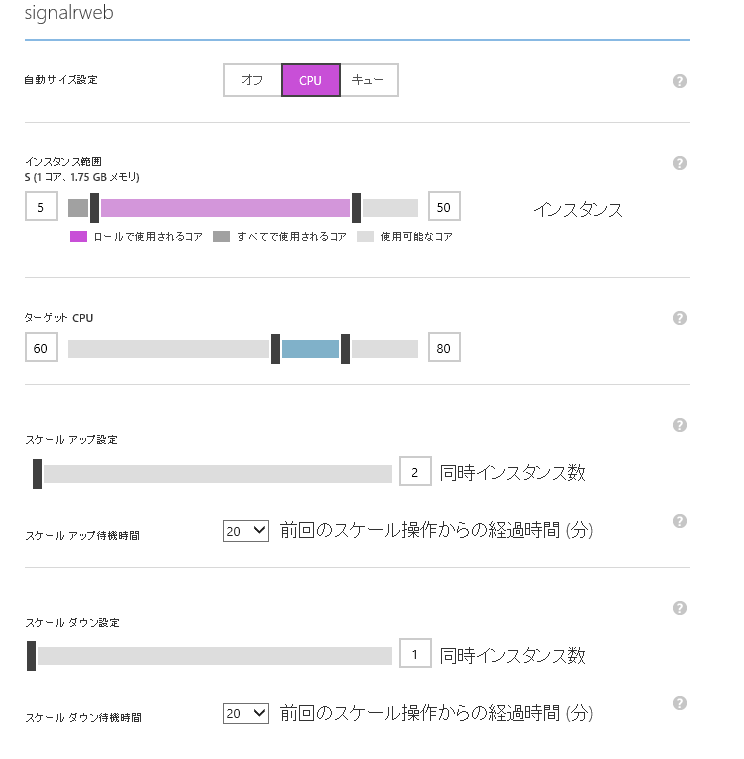Open スケール ダウン待機時間 dropdown

246,713
